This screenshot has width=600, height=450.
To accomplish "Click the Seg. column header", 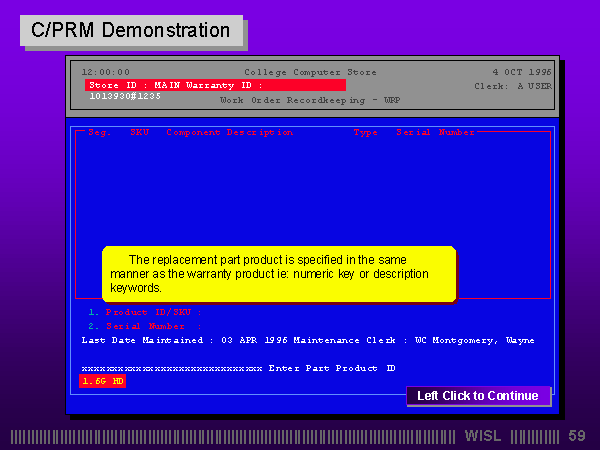I will [99, 132].
